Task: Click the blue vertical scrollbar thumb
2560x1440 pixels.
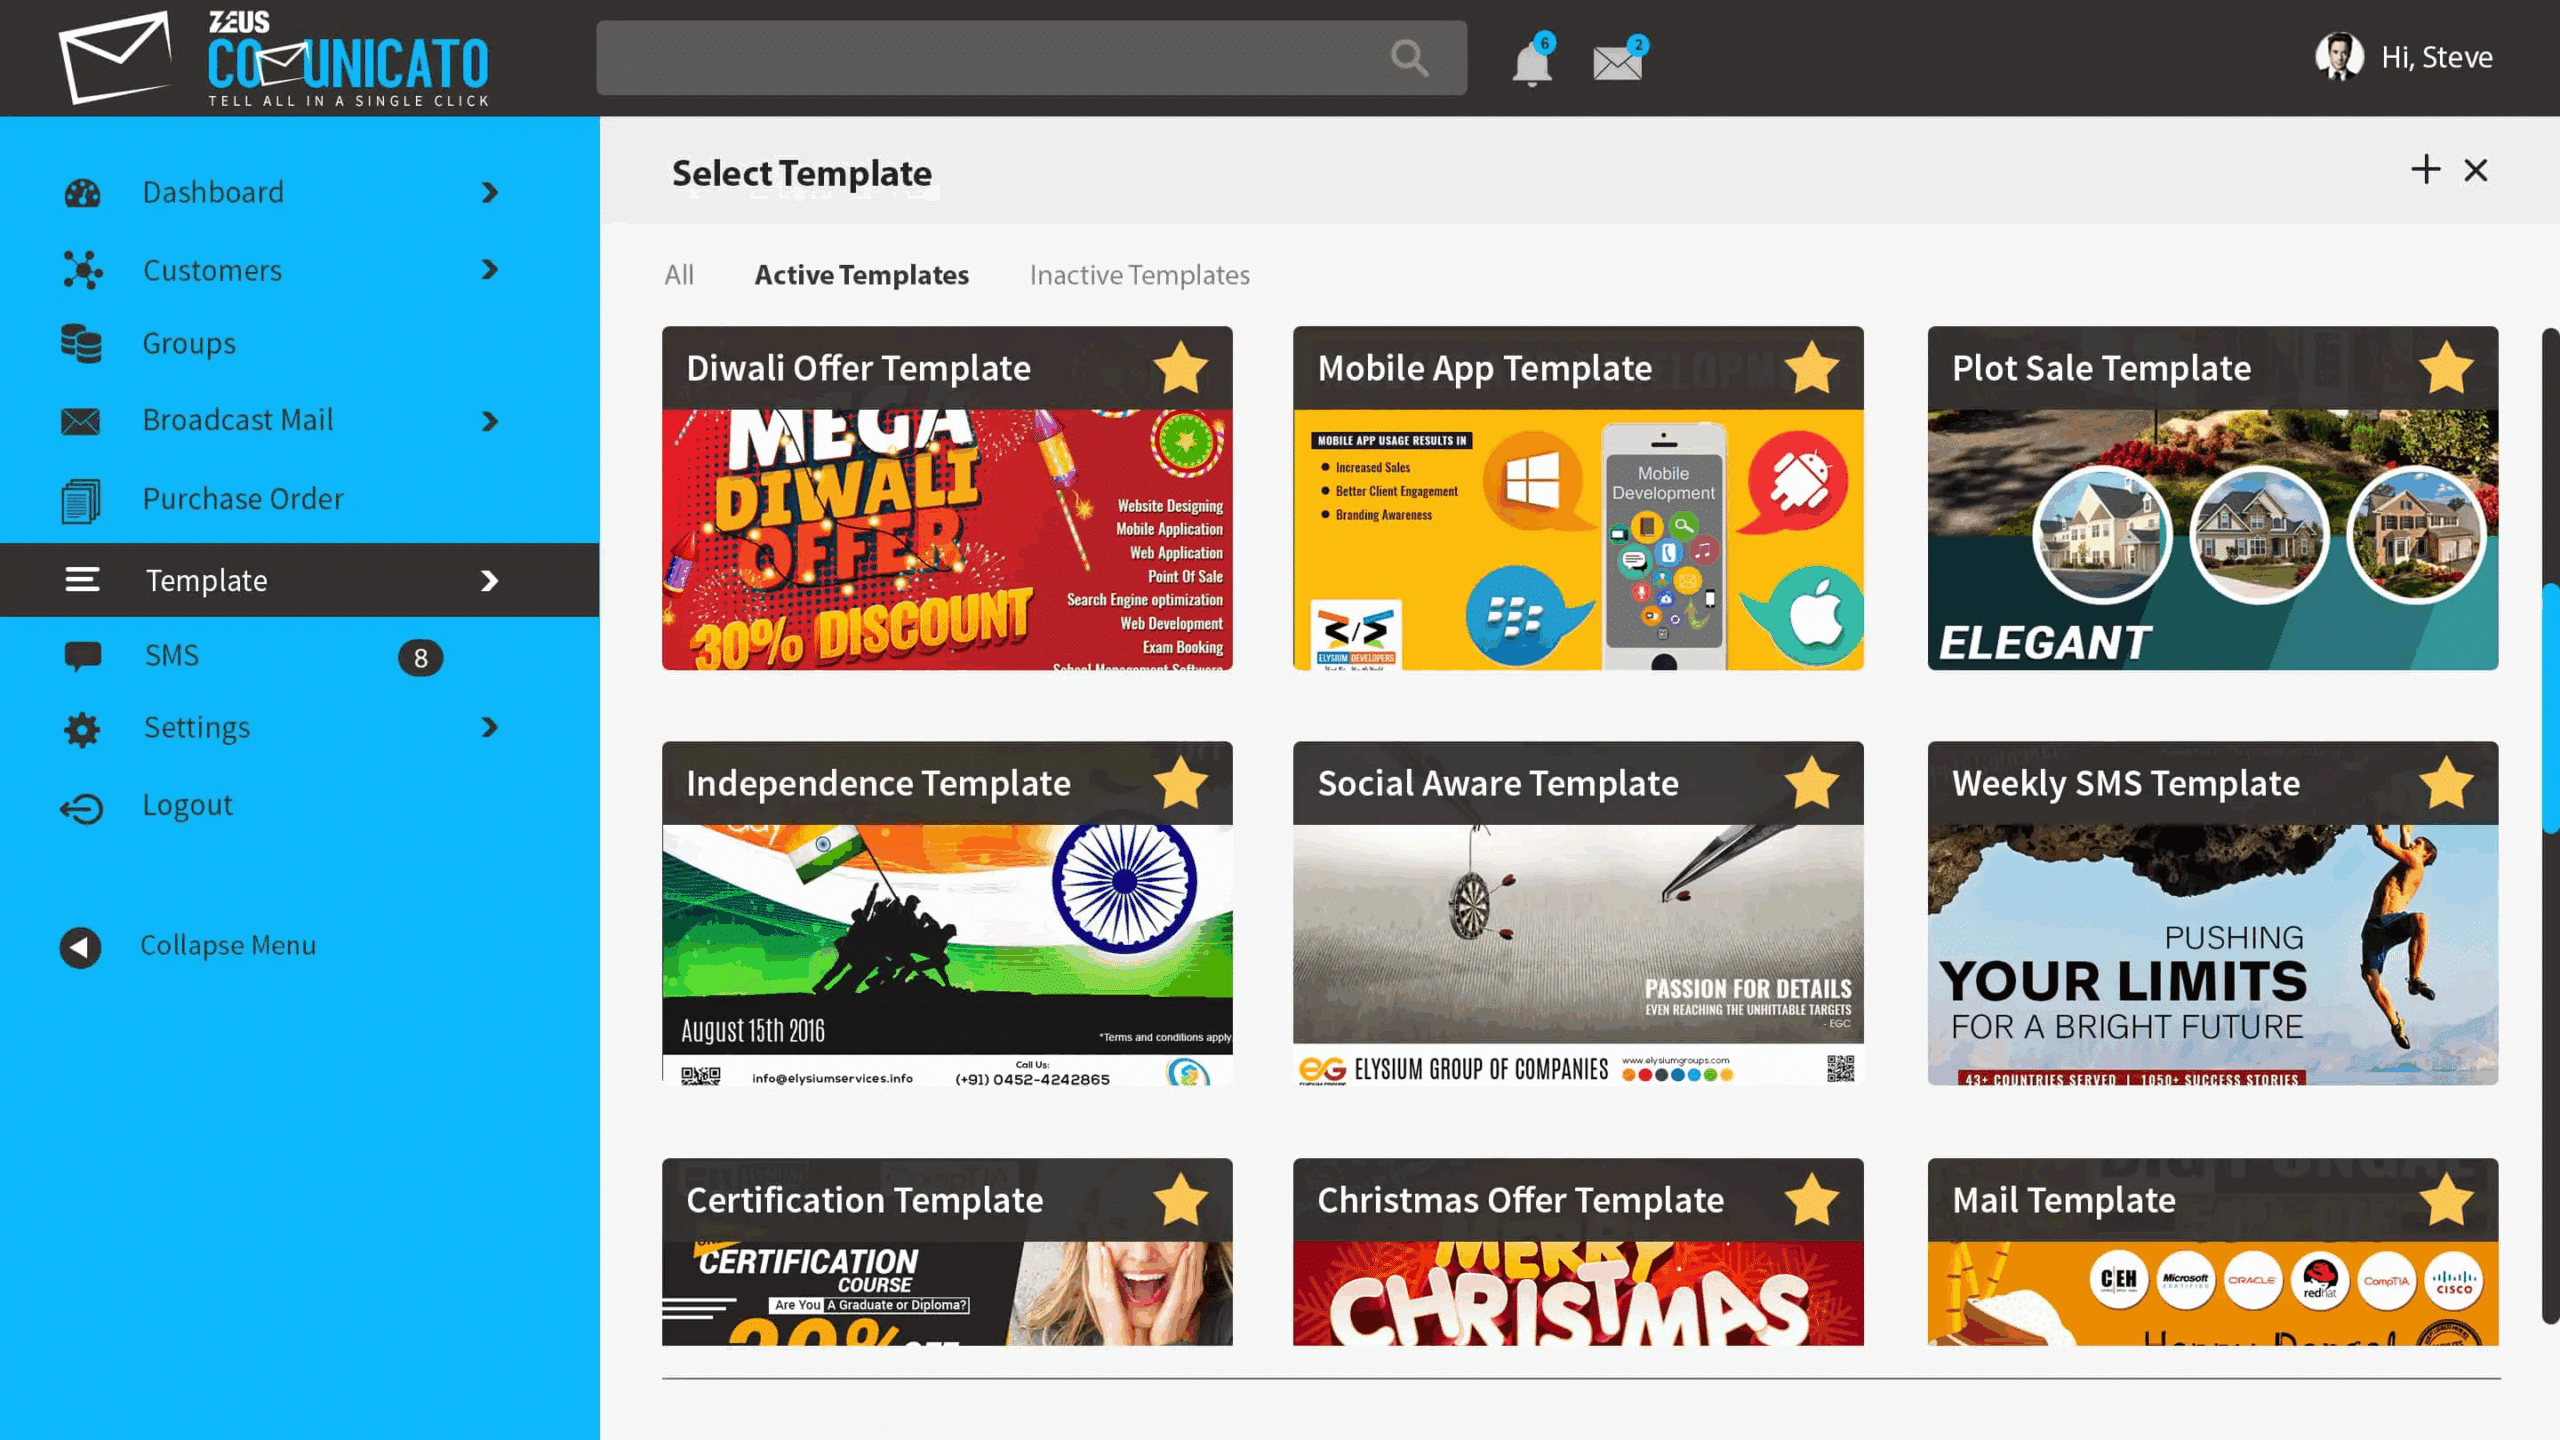Action: pyautogui.click(x=2550, y=710)
